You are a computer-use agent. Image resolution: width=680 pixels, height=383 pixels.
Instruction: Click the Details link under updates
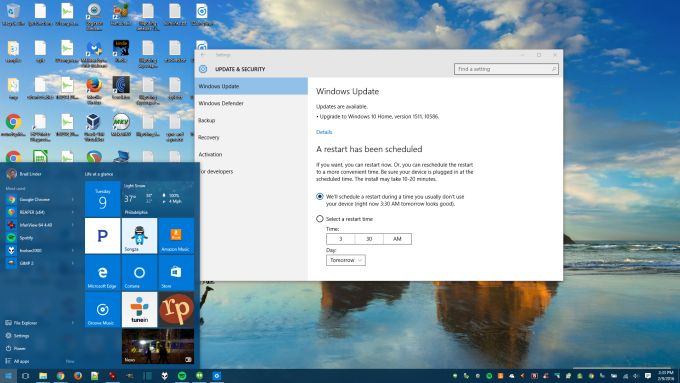324,132
